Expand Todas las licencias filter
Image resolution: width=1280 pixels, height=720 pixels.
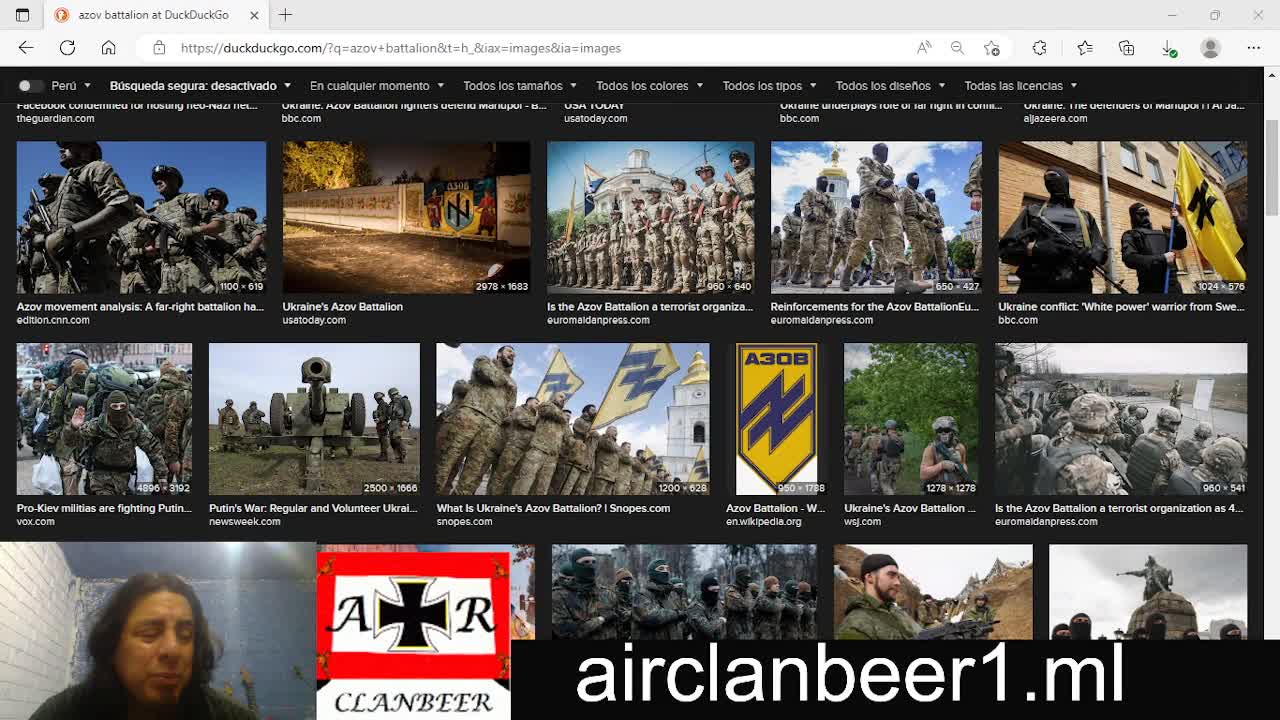(x=1020, y=86)
